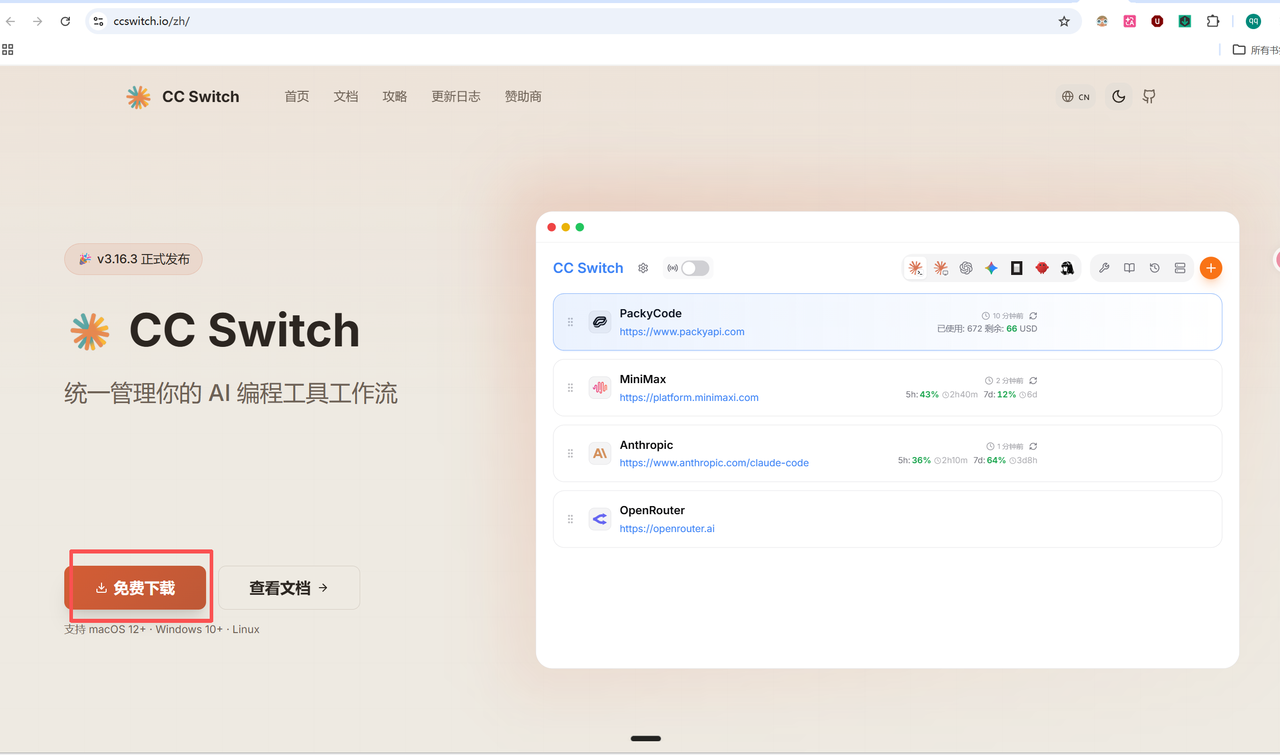Open the v3.16.3 正式发布 announcement badge
The image size is (1280, 755).
(x=133, y=259)
